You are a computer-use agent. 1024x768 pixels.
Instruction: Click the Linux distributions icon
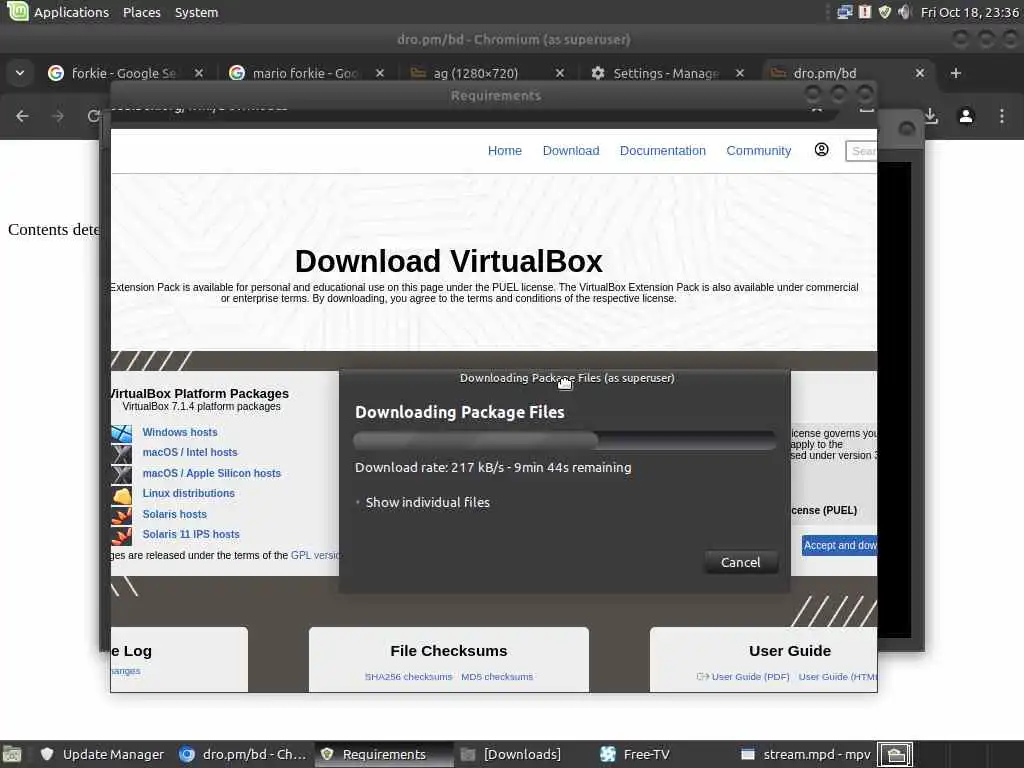click(x=121, y=495)
